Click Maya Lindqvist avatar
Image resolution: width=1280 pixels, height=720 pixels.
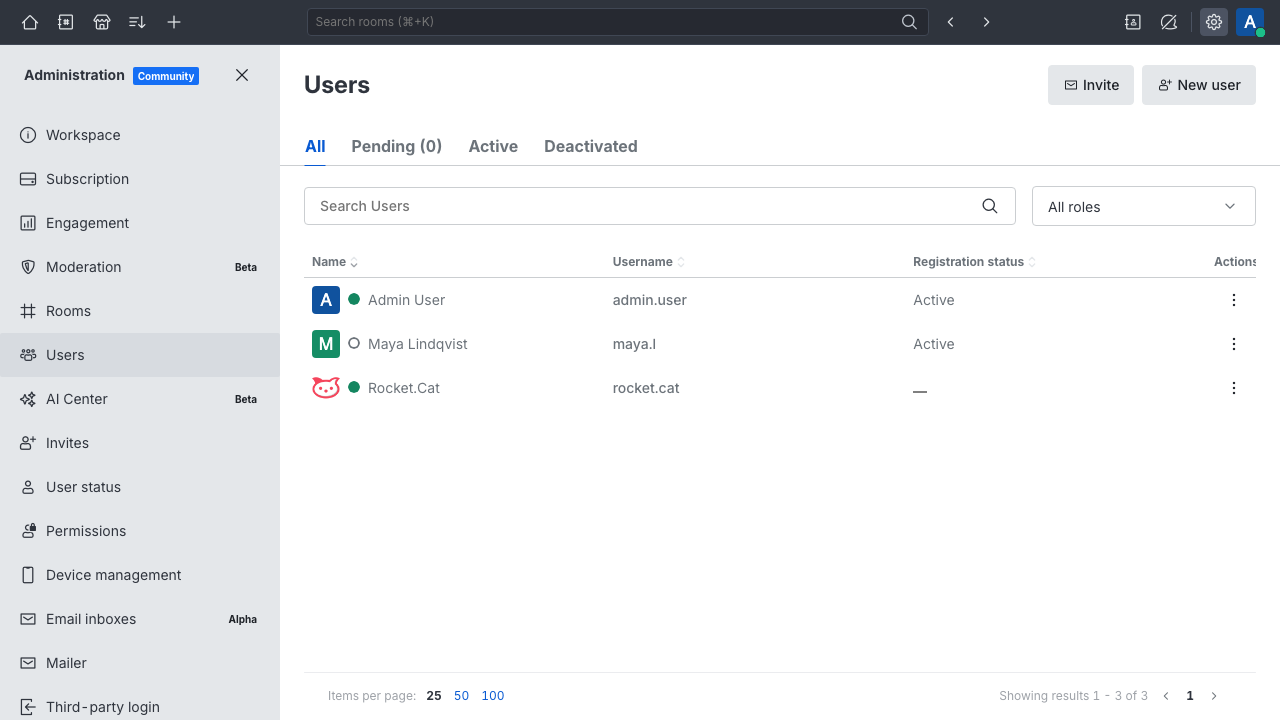(326, 344)
